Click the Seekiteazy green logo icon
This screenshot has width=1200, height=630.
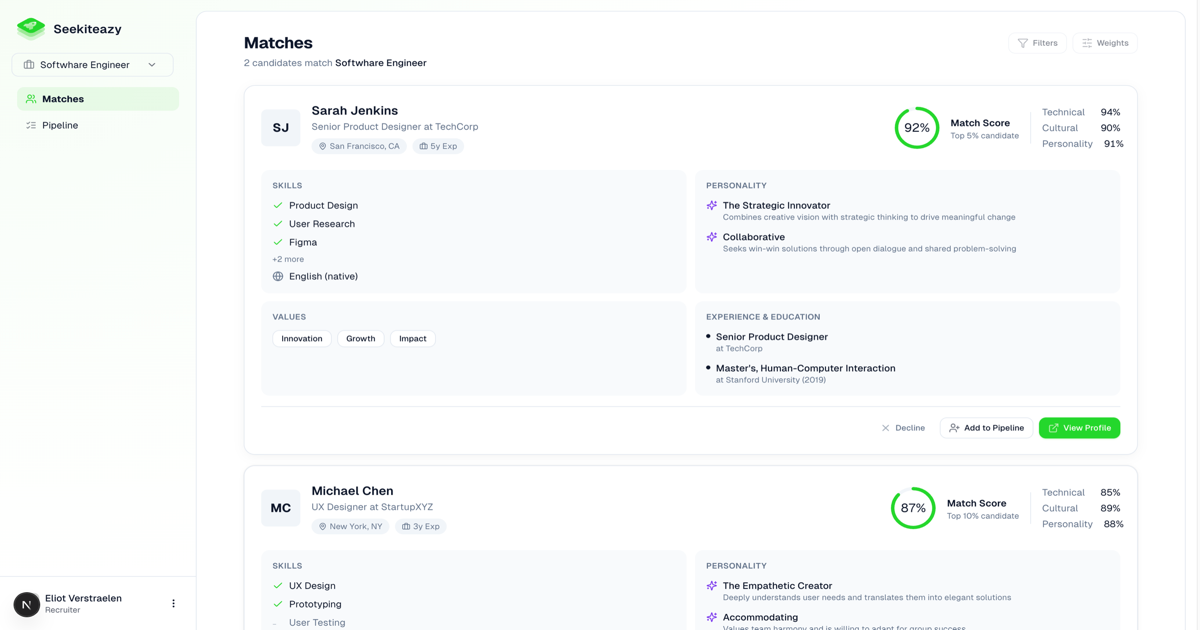click(31, 28)
